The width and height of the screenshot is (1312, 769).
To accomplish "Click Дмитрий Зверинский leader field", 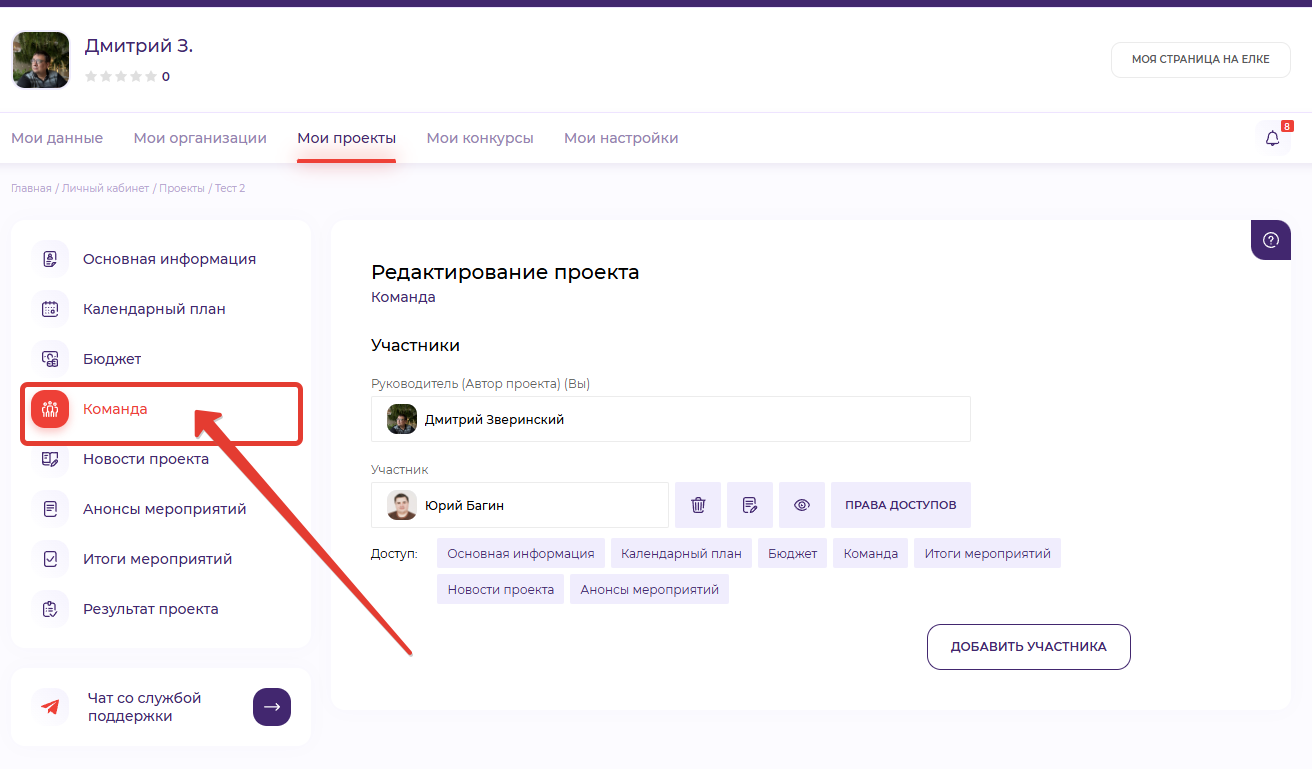I will point(670,419).
